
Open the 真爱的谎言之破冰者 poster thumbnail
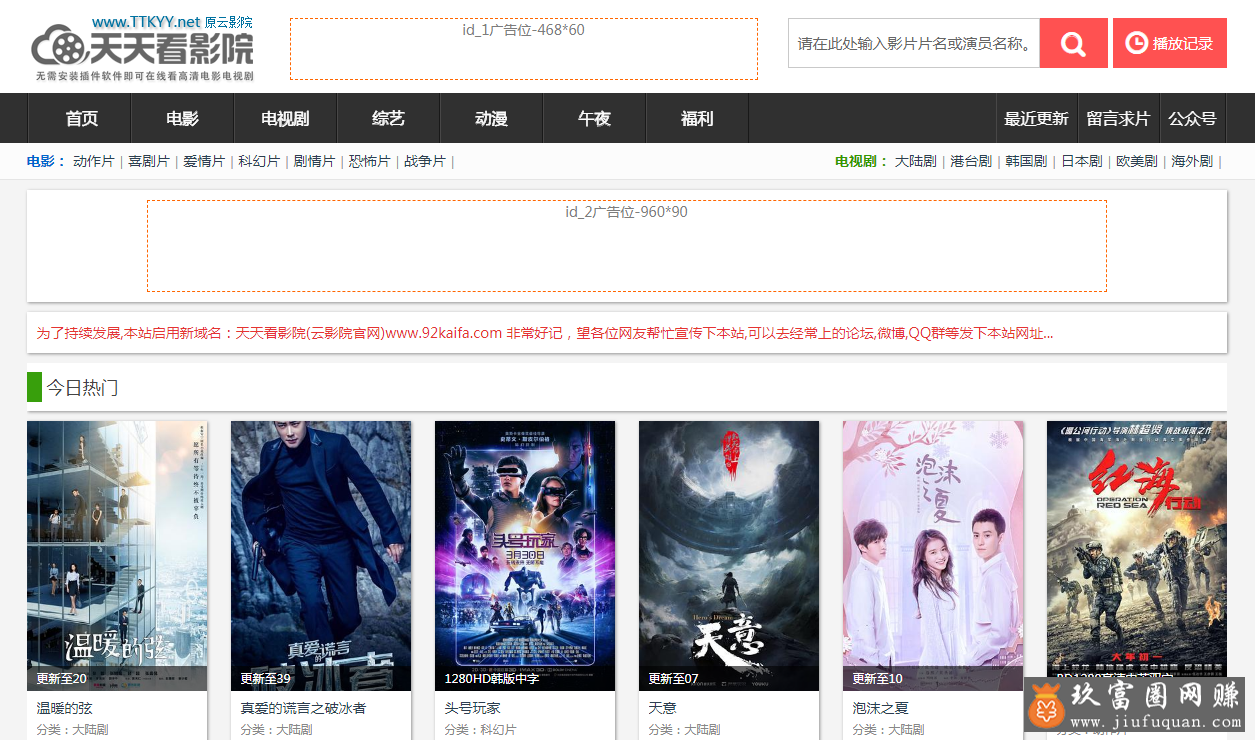321,555
